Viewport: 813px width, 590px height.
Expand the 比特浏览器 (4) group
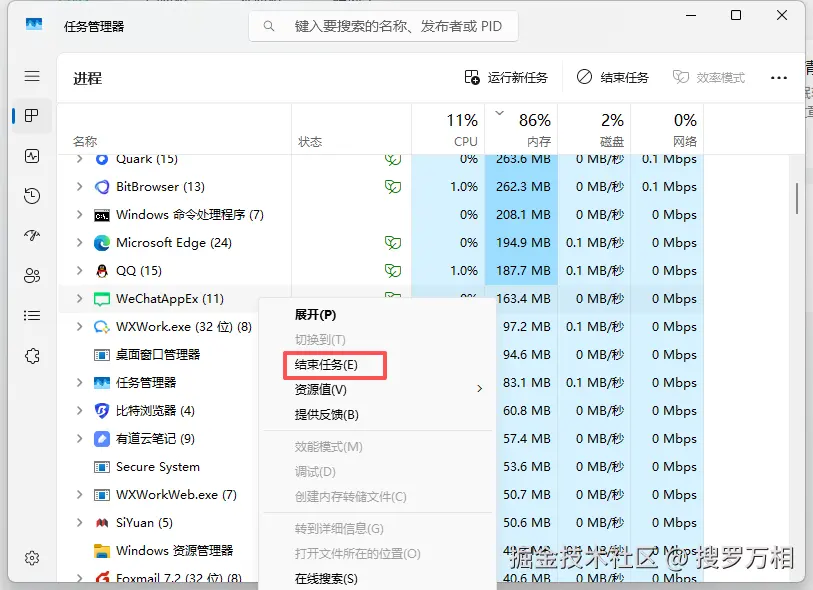pyautogui.click(x=79, y=410)
